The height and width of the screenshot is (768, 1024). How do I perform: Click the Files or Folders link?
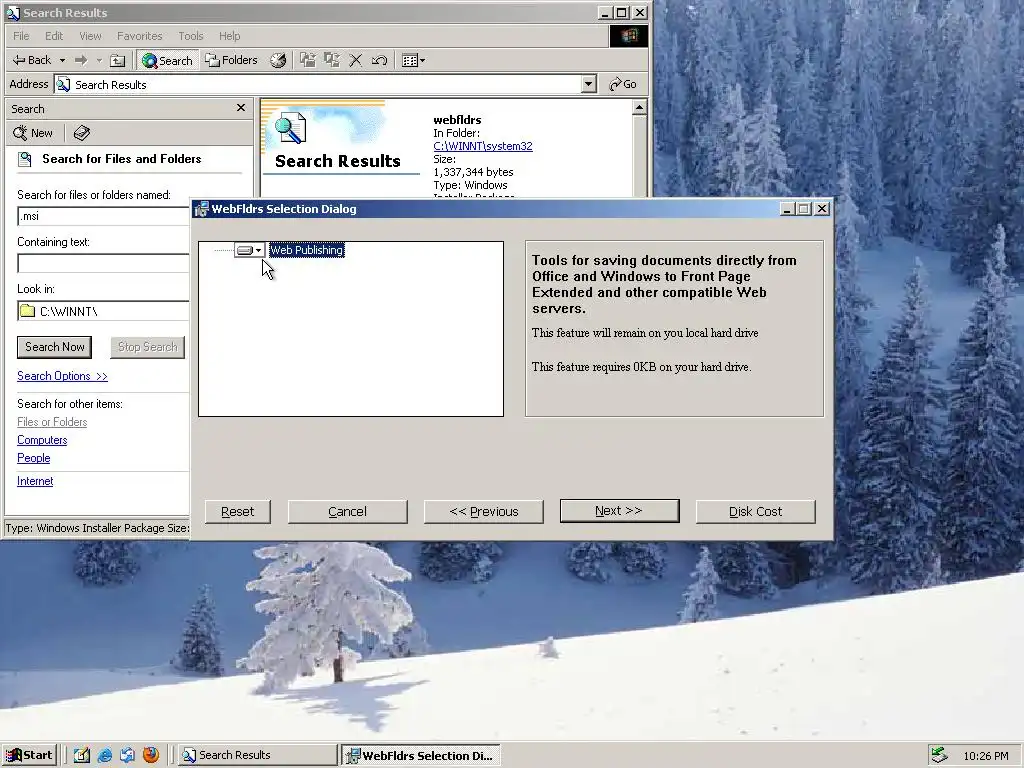pyautogui.click(x=52, y=422)
